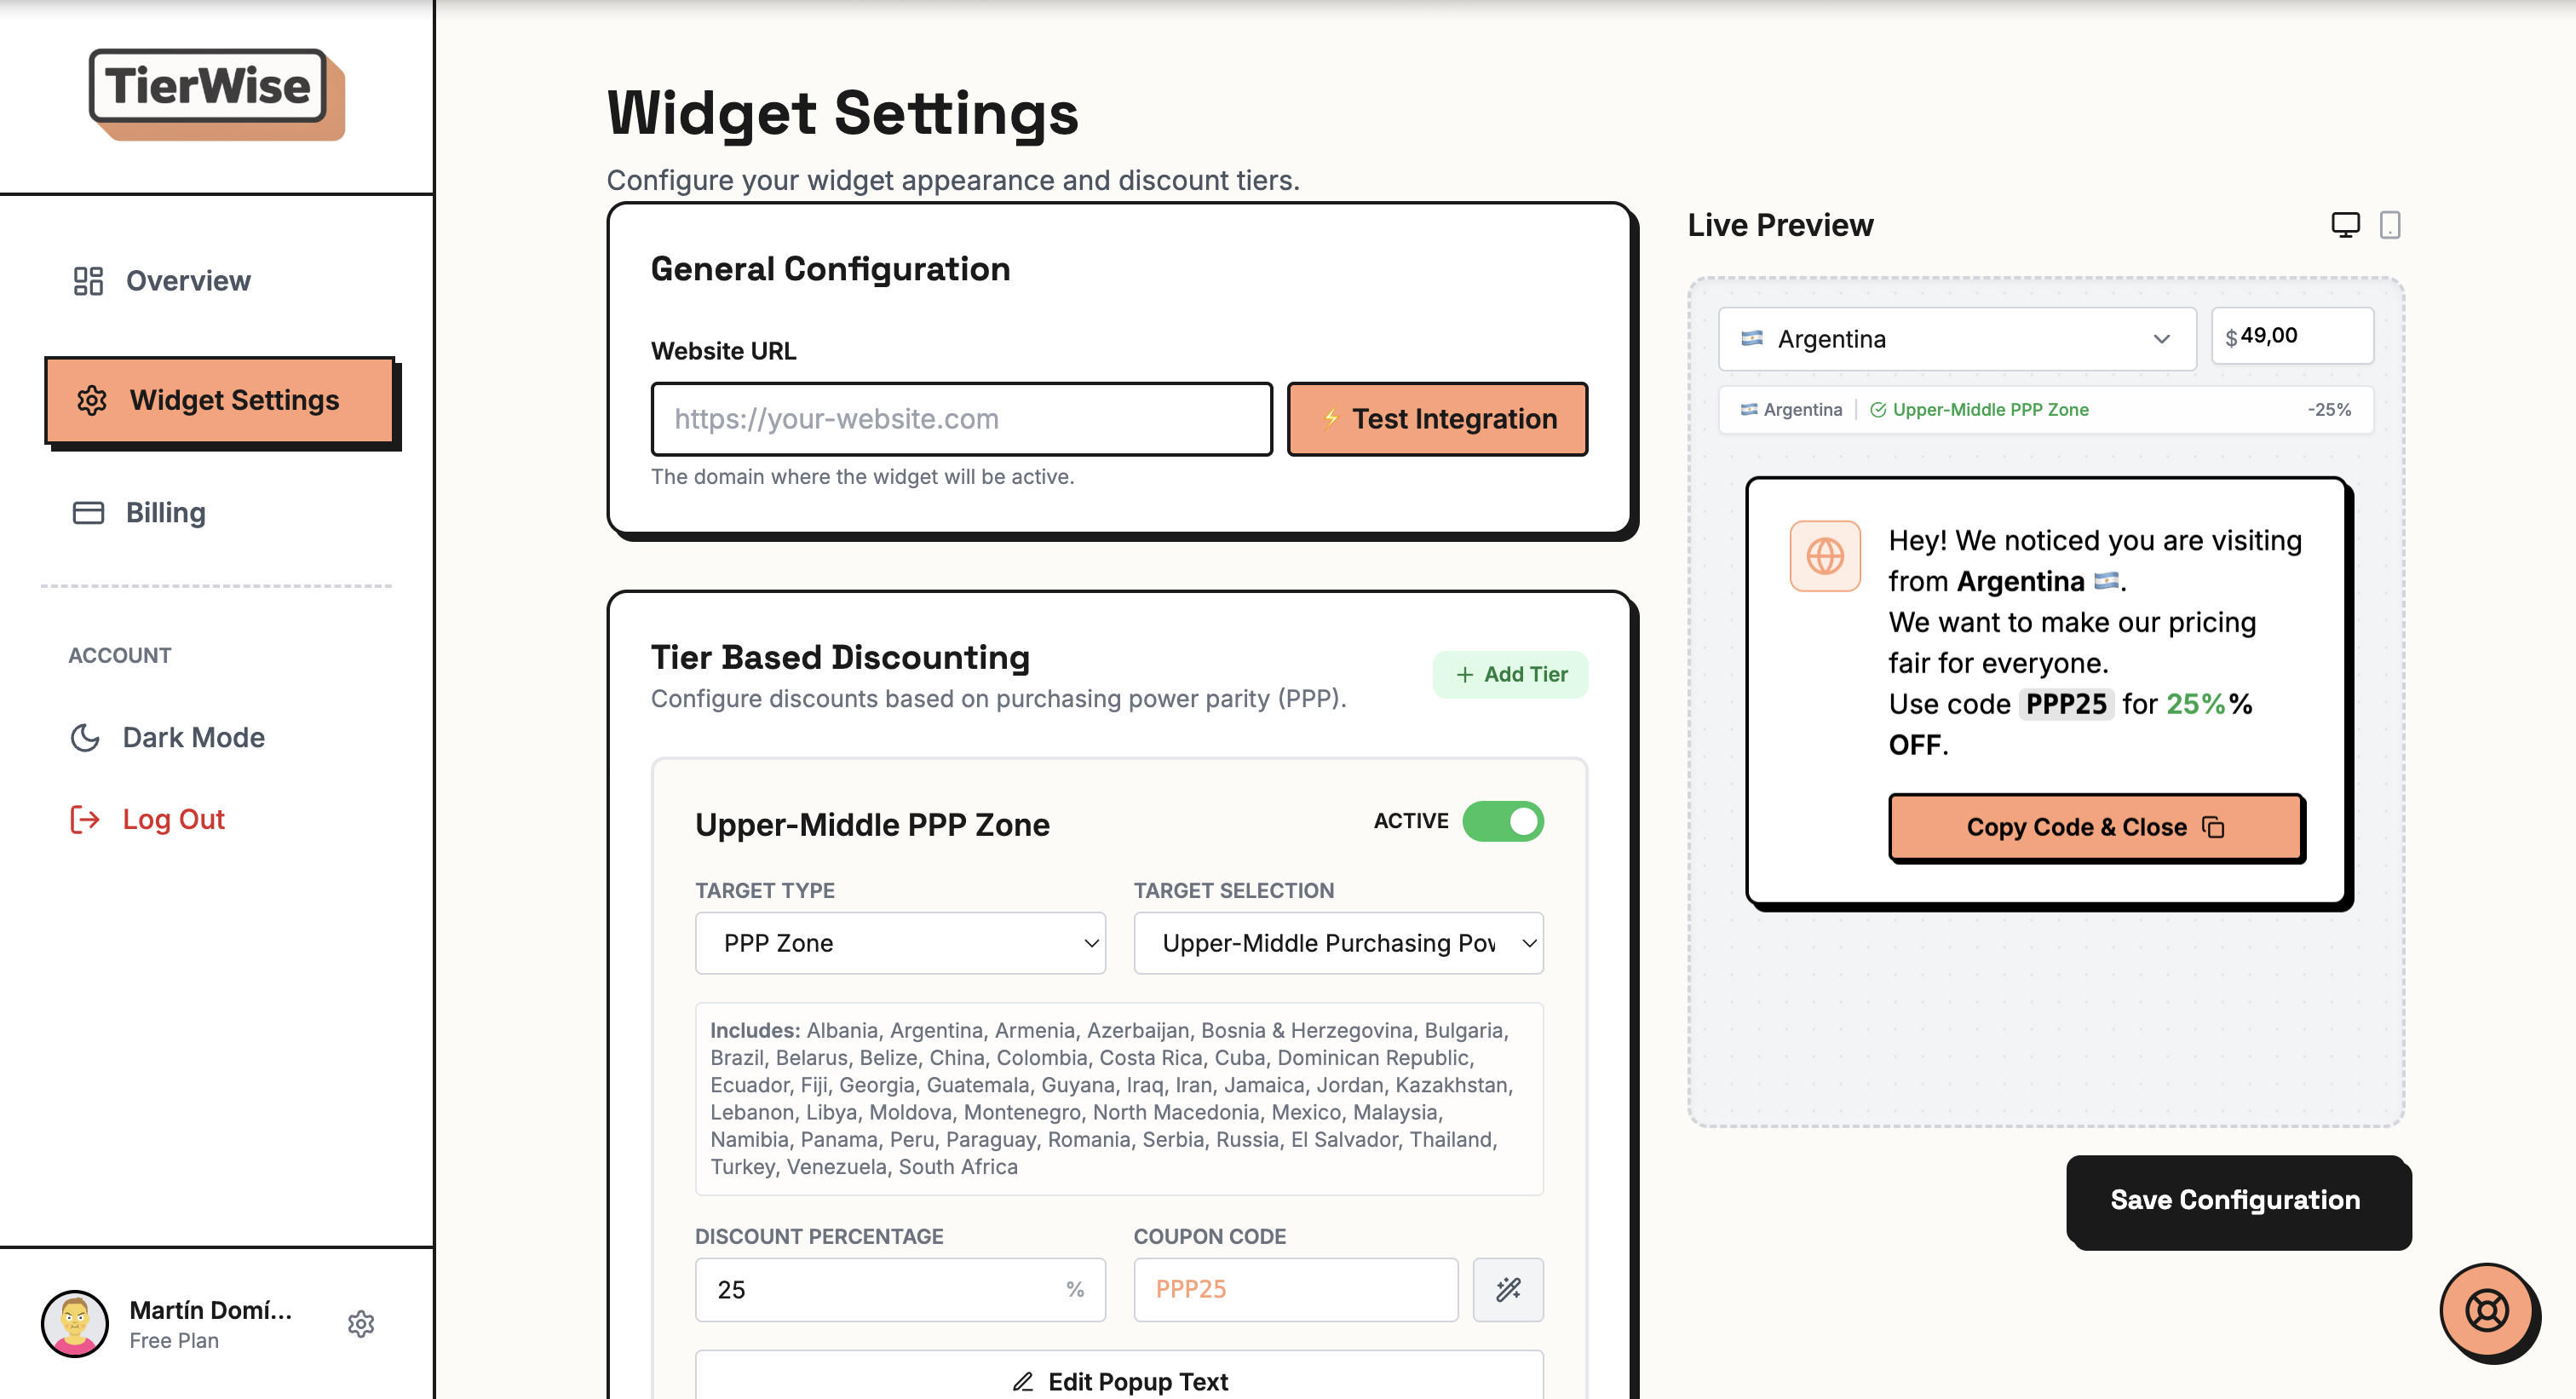Viewport: 2576px width, 1399px height.
Task: Select the desktop preview icon above Live Preview
Action: tap(2347, 224)
